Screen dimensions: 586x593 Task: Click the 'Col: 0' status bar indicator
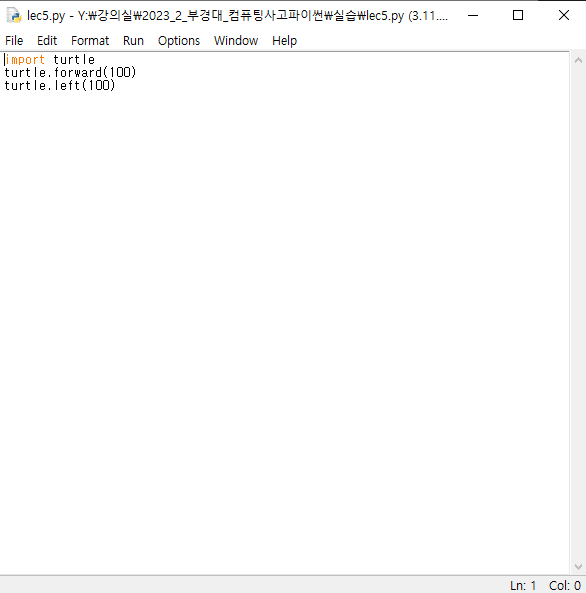(565, 585)
